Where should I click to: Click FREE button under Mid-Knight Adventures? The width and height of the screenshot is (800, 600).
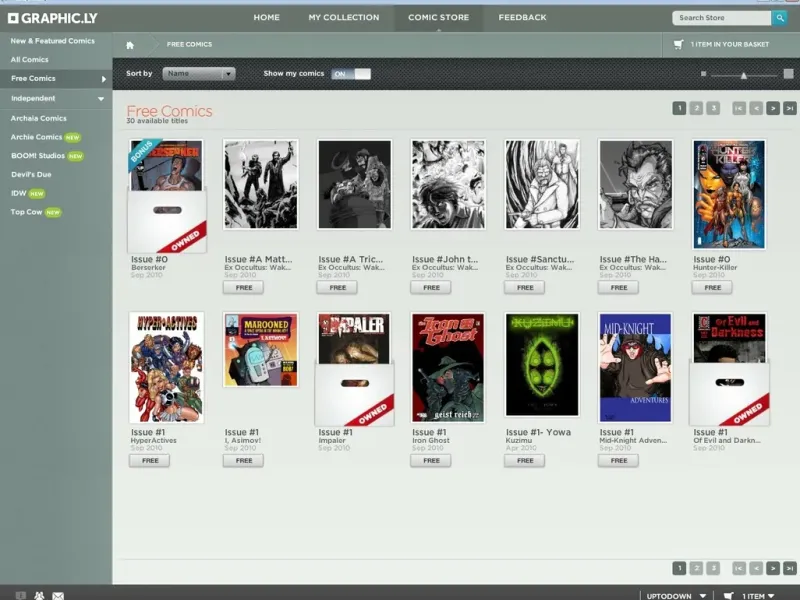tap(618, 461)
